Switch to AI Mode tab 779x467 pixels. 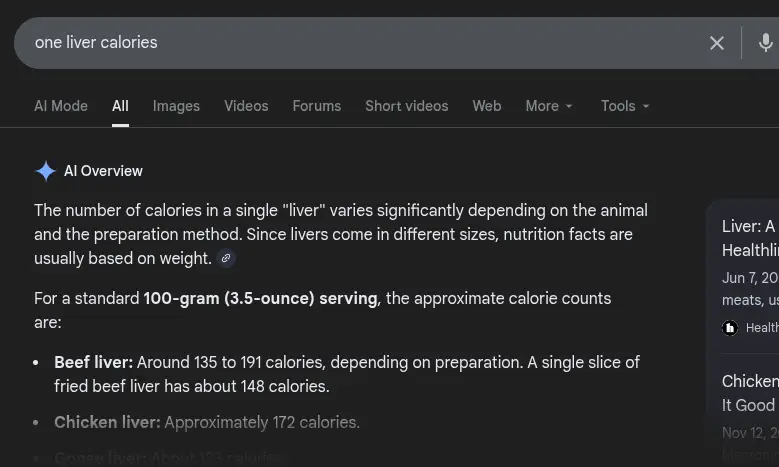point(61,106)
